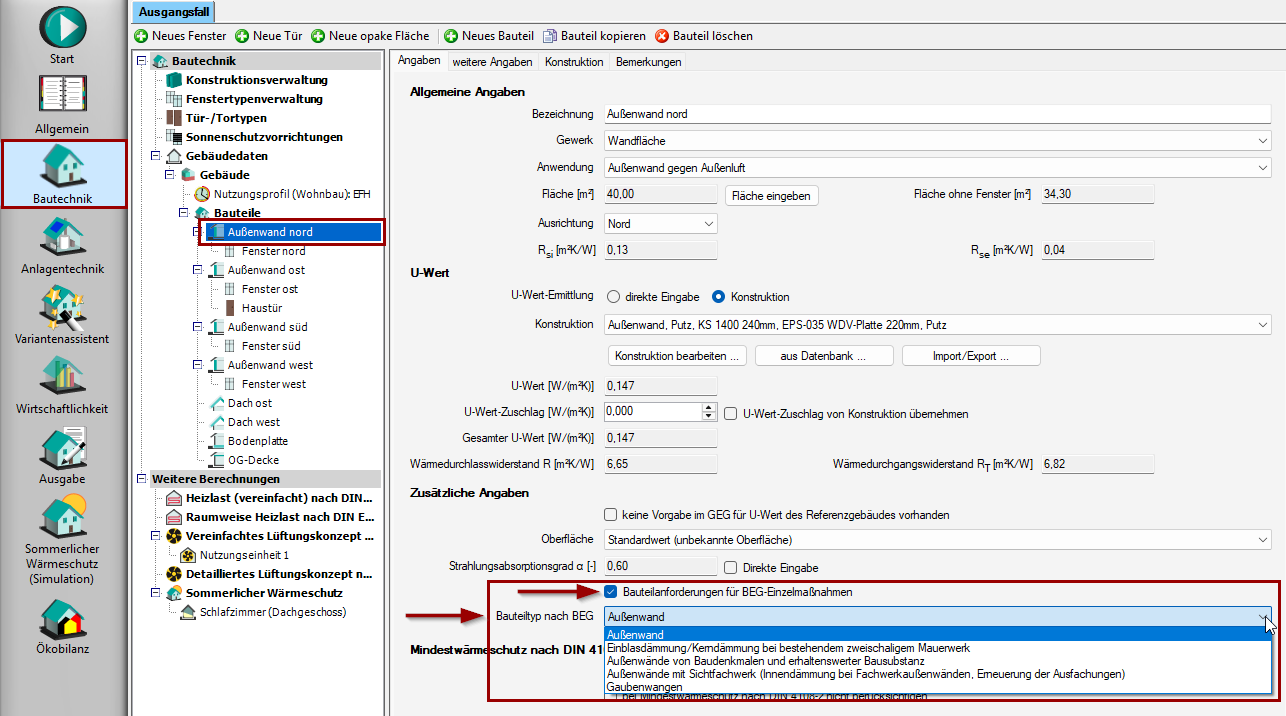Open the Gewerk dropdown showing Wandfläche
The image size is (1286, 716).
click(x=937, y=141)
